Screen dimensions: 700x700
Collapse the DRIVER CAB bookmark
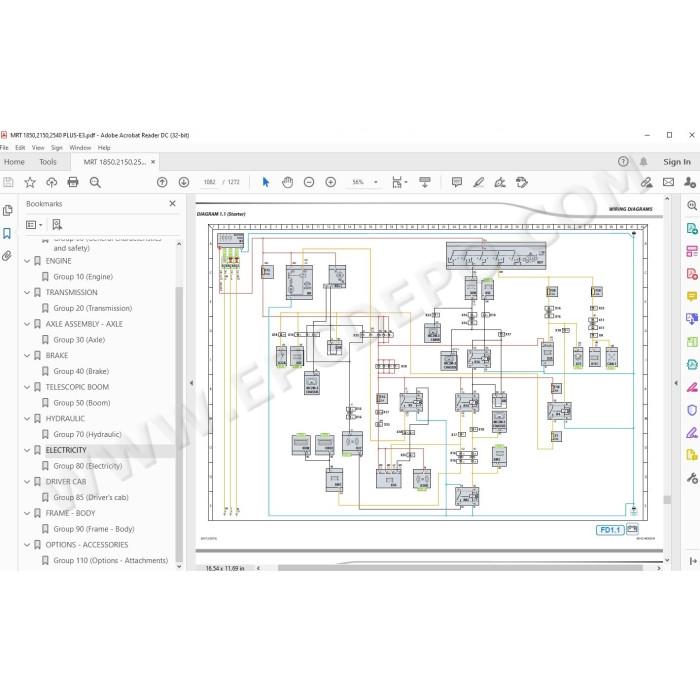pos(27,482)
